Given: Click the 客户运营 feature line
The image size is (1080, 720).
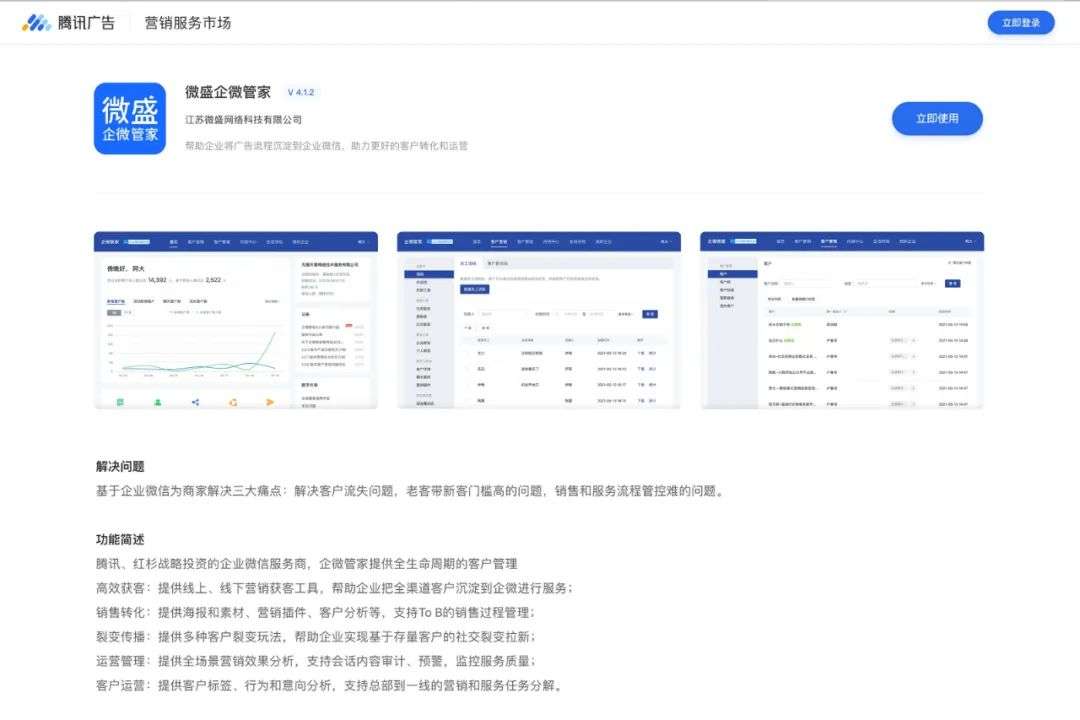Looking at the screenshot, I should [331, 686].
